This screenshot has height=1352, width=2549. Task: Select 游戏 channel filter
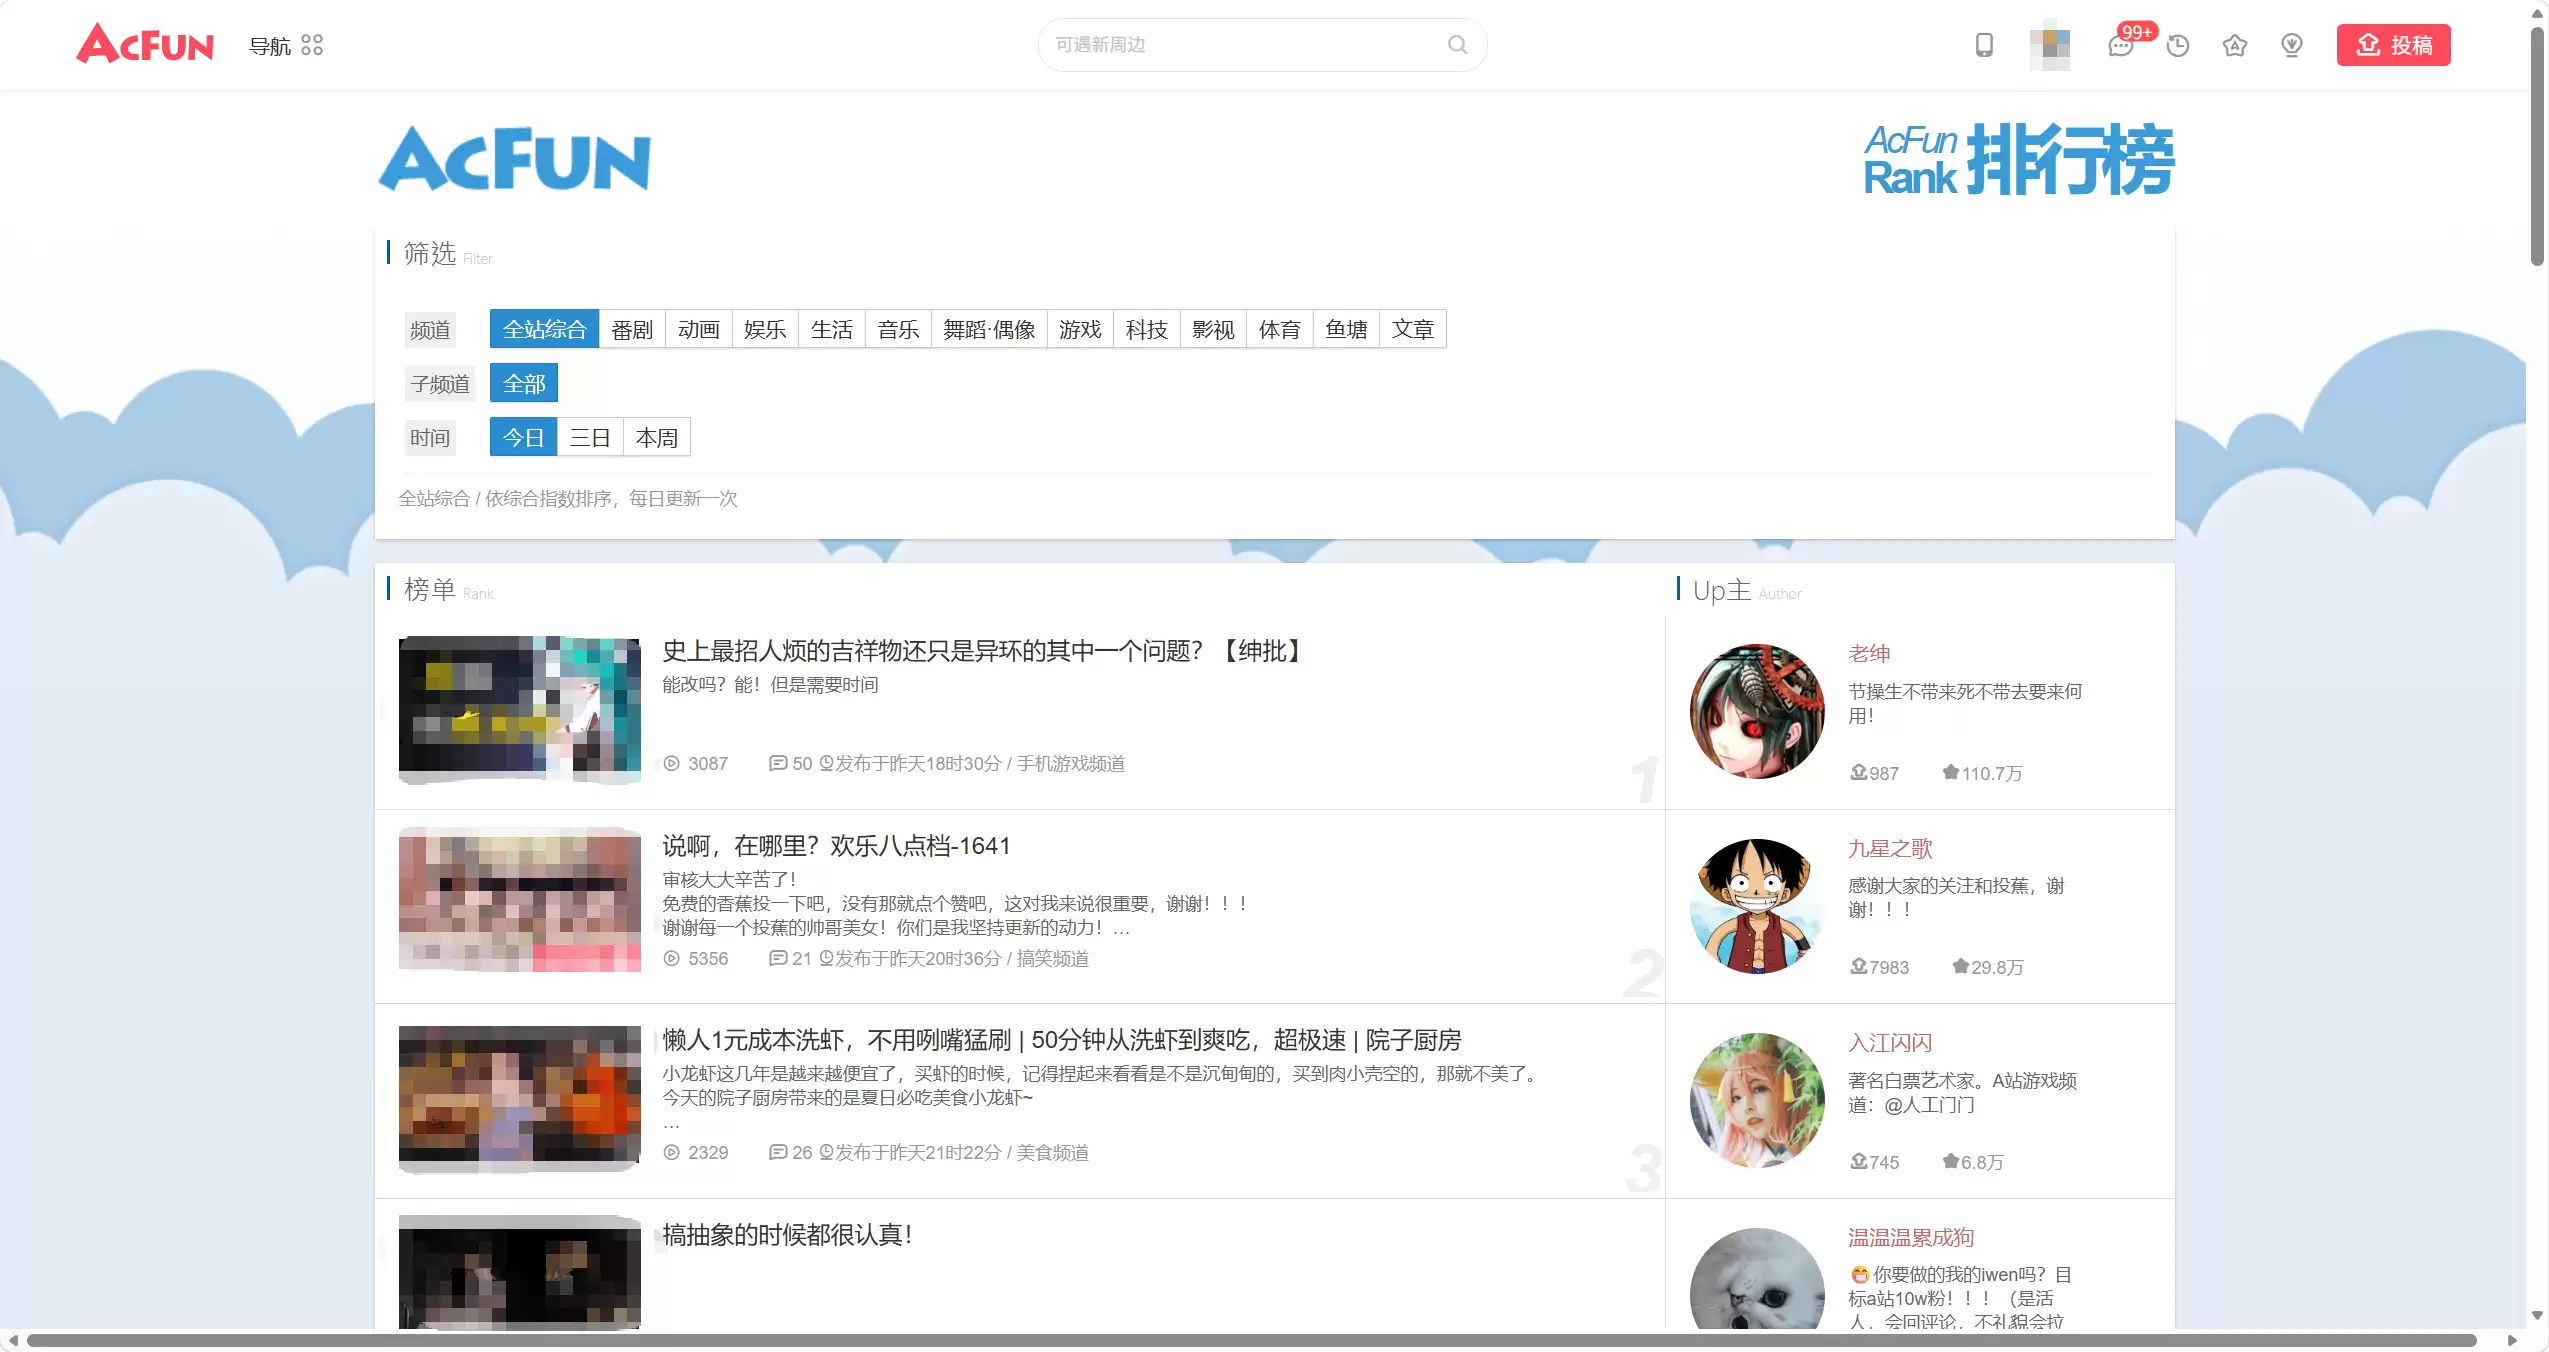[1080, 329]
